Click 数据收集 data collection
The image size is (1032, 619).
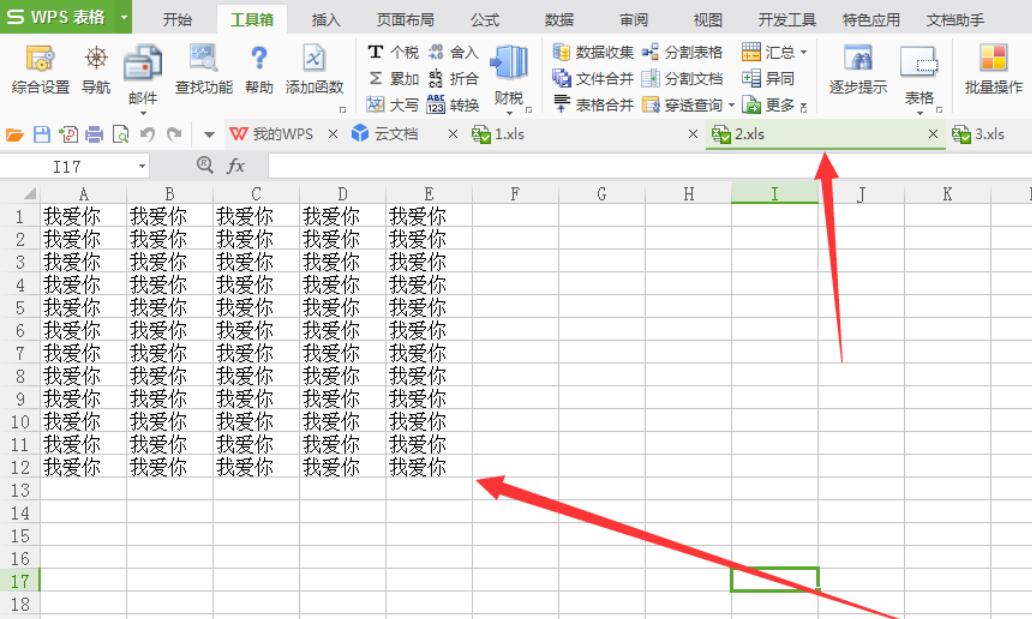[593, 52]
